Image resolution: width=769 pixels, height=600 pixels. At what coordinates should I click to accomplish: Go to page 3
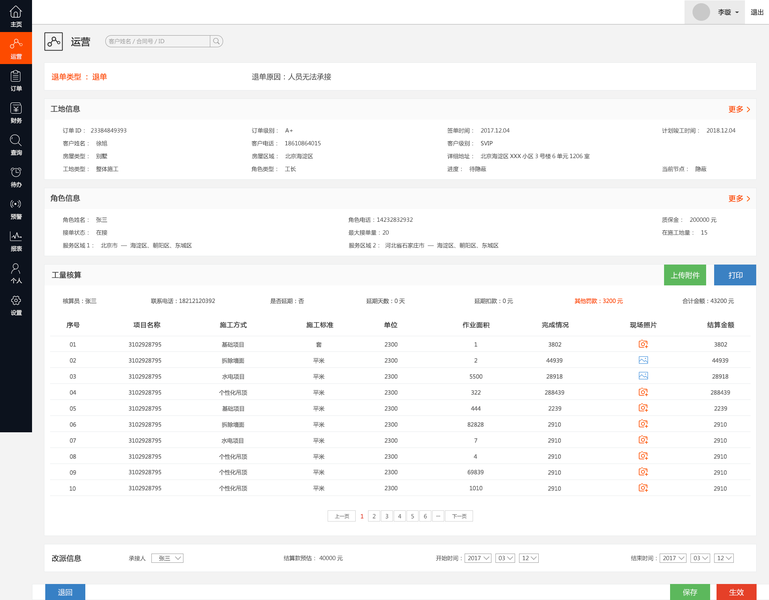tap(386, 516)
